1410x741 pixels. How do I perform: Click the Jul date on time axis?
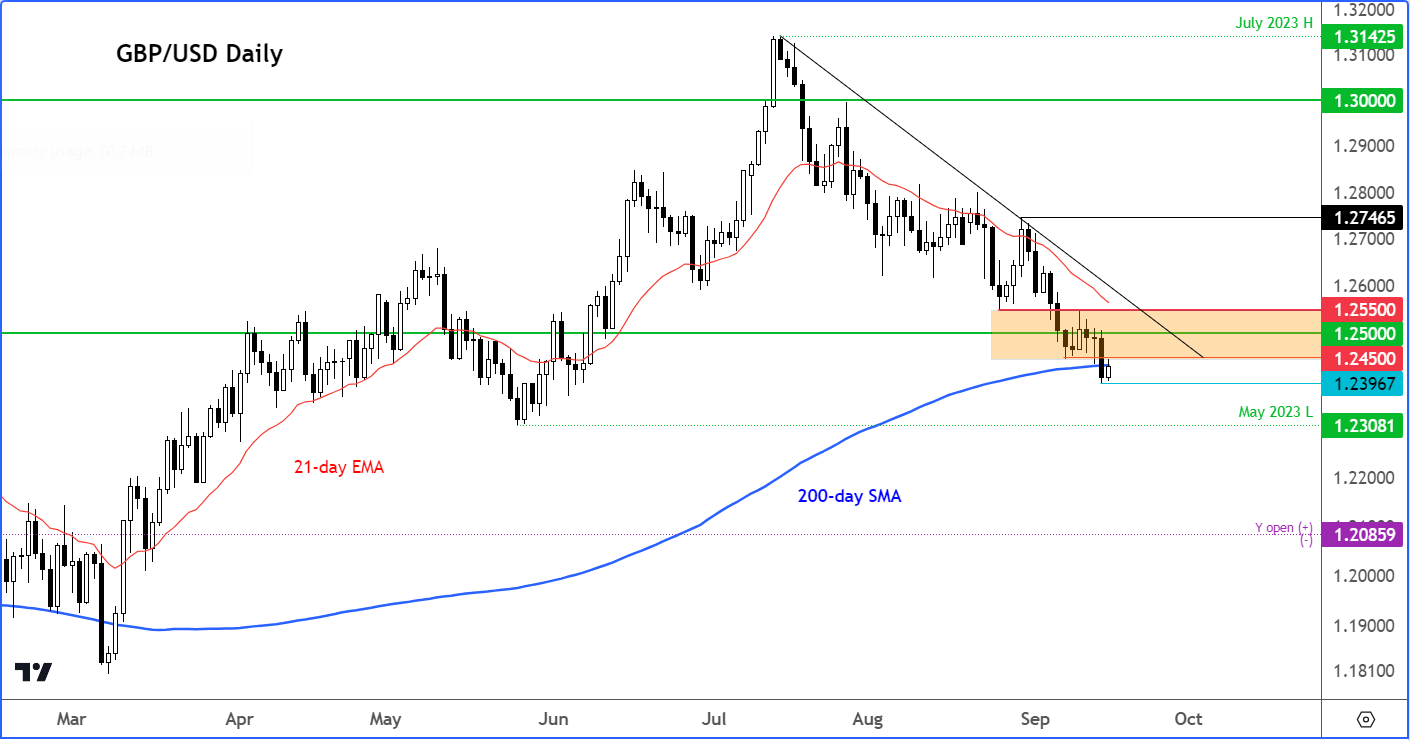[x=713, y=720]
